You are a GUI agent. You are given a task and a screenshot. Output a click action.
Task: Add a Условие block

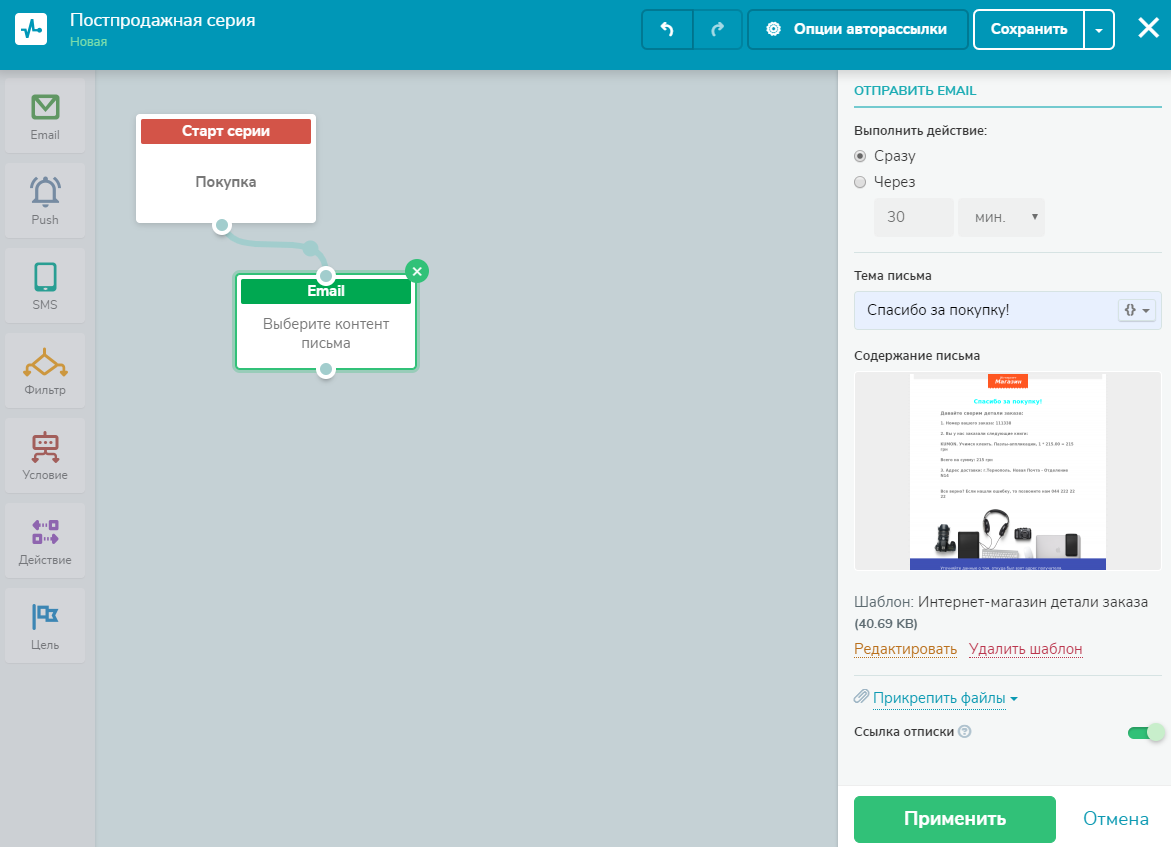pos(45,456)
